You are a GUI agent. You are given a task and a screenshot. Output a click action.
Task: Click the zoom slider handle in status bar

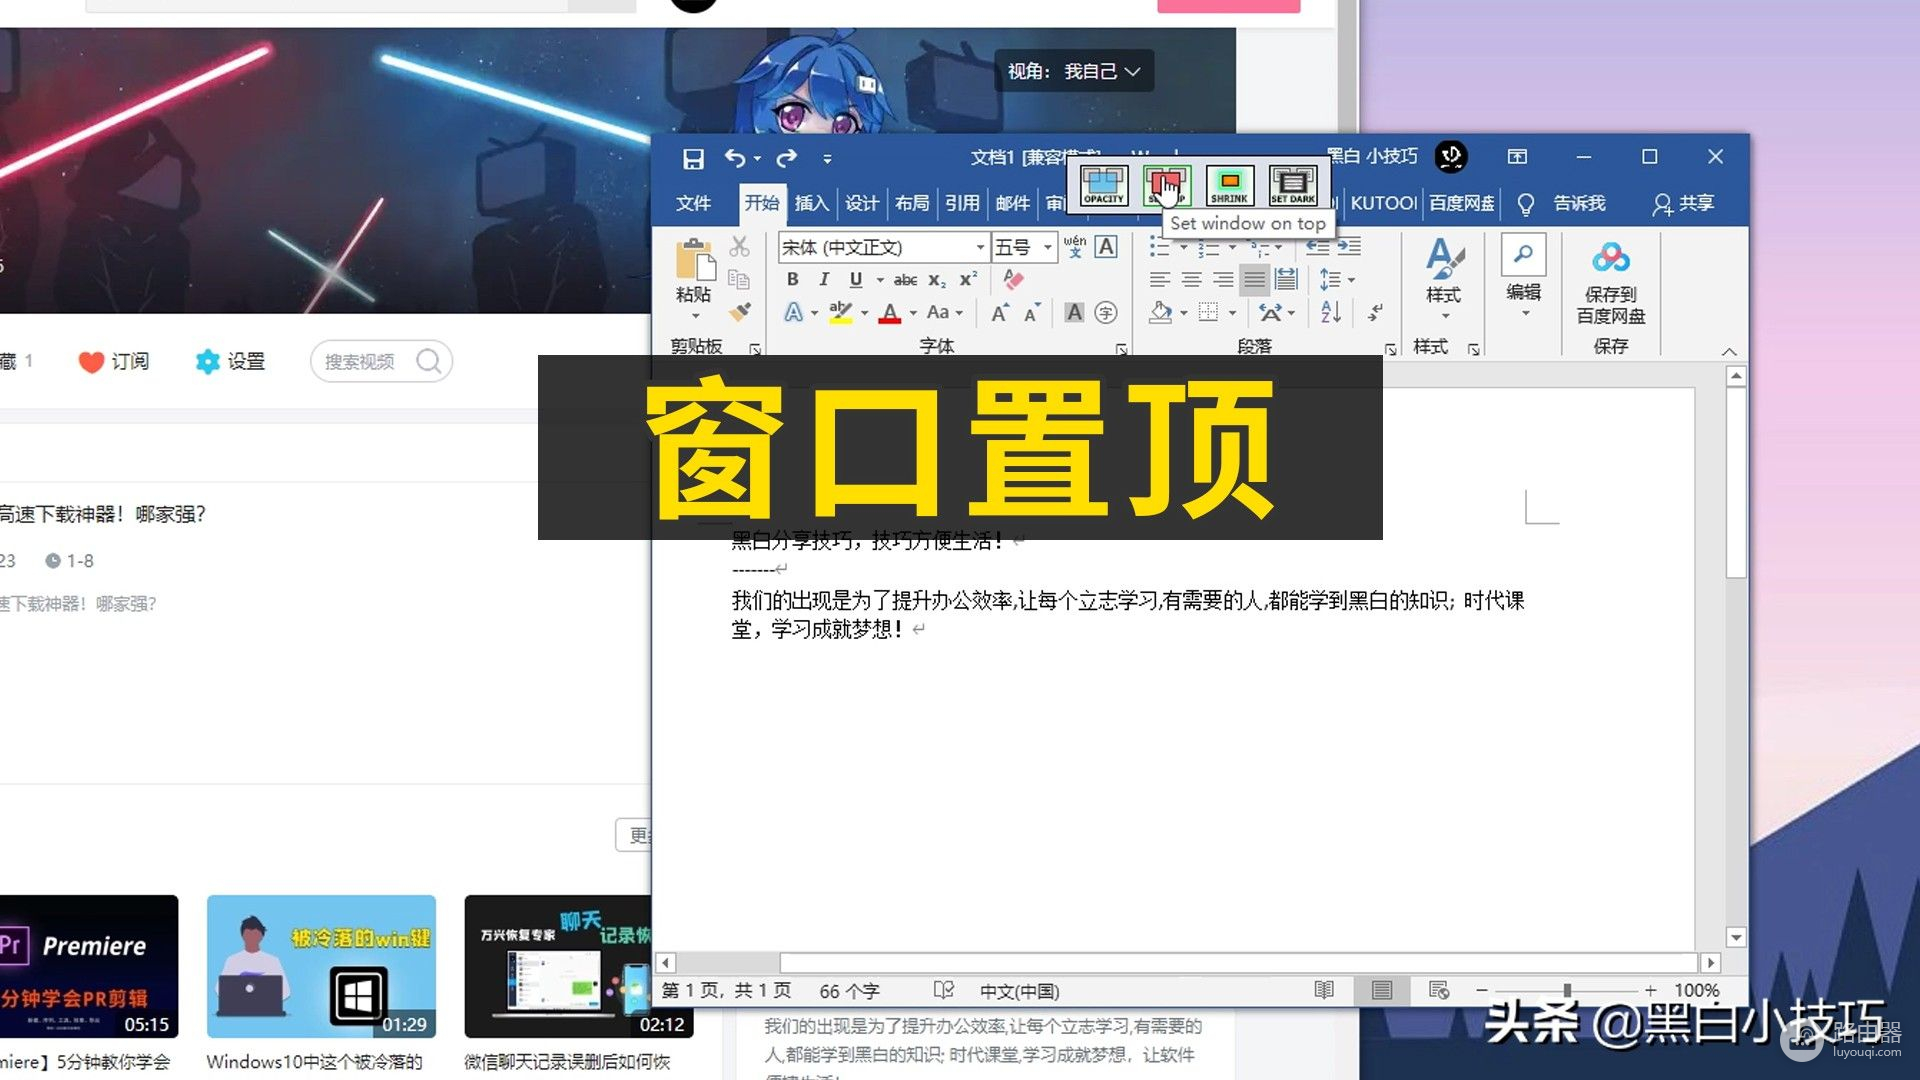pyautogui.click(x=1567, y=990)
